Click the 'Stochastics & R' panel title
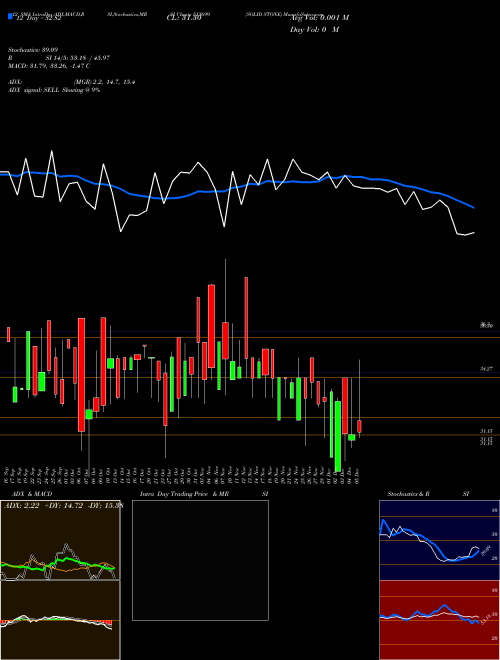This screenshot has width=500, height=660. 408,494
